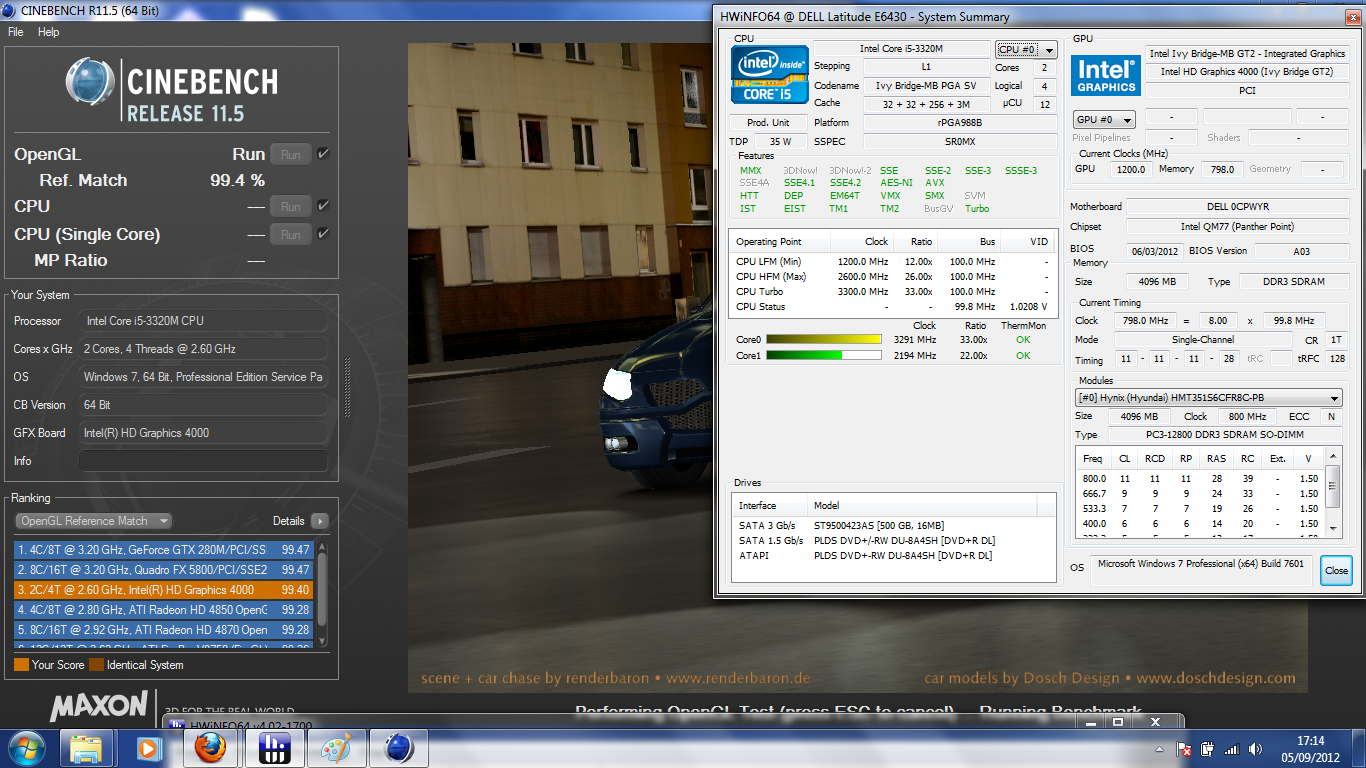
Task: Expand the Hynix memory module dropdown
Action: pos(1209,398)
